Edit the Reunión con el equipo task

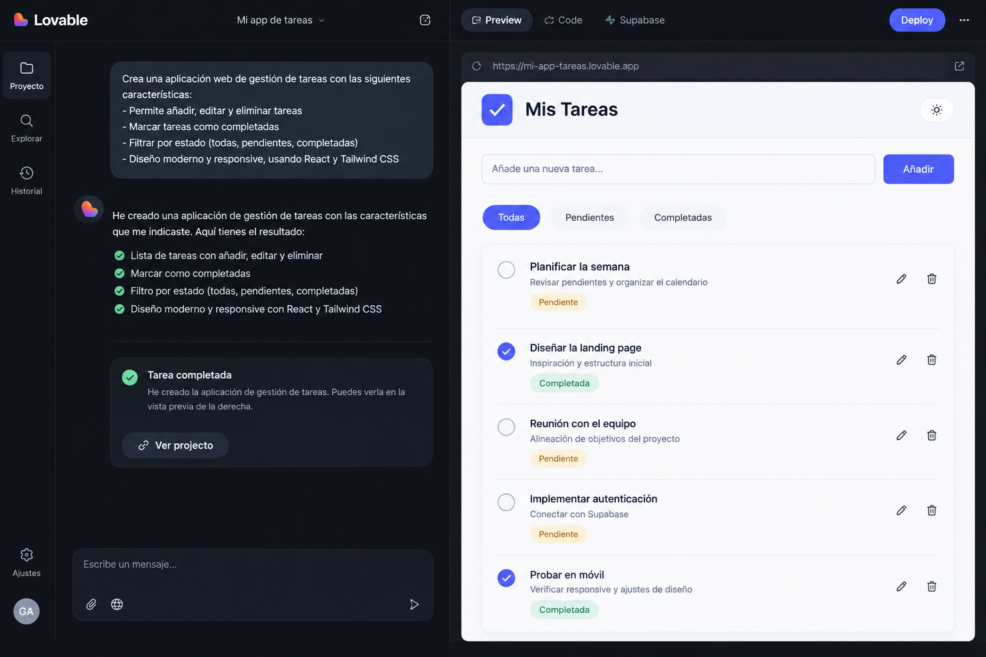click(901, 435)
